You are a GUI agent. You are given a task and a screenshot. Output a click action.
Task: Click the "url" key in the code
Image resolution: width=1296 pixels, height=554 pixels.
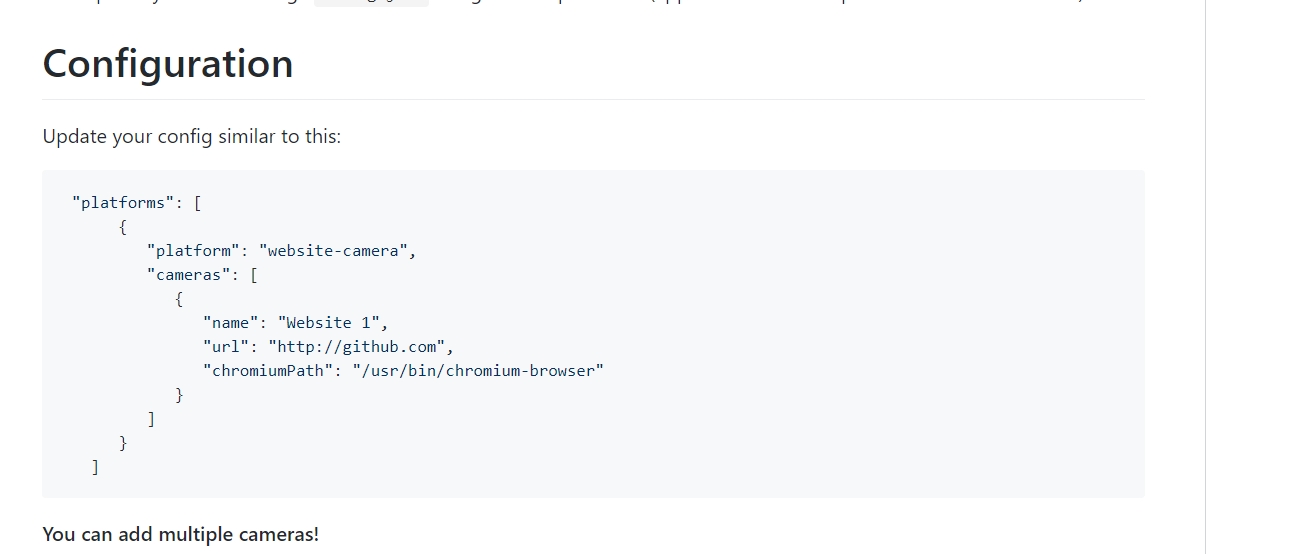(x=226, y=347)
